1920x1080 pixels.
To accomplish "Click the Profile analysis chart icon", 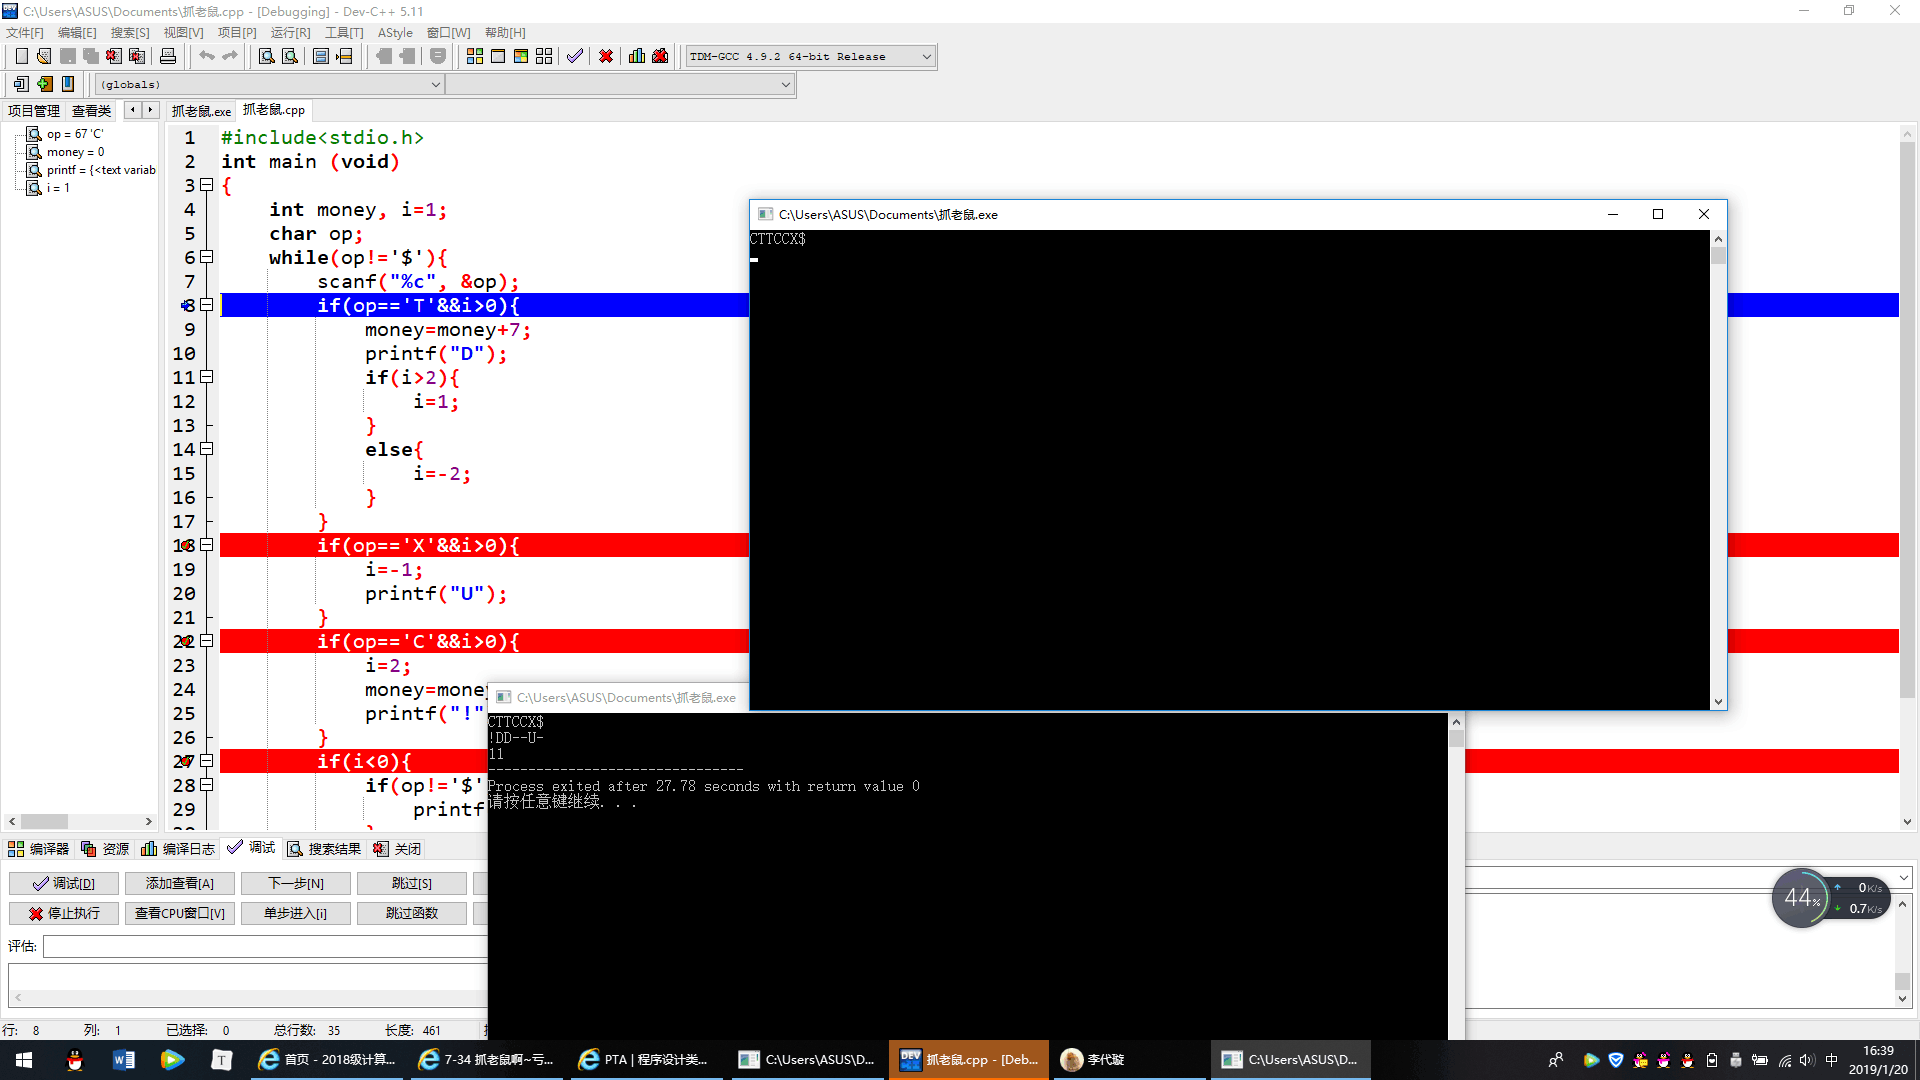I will click(636, 56).
